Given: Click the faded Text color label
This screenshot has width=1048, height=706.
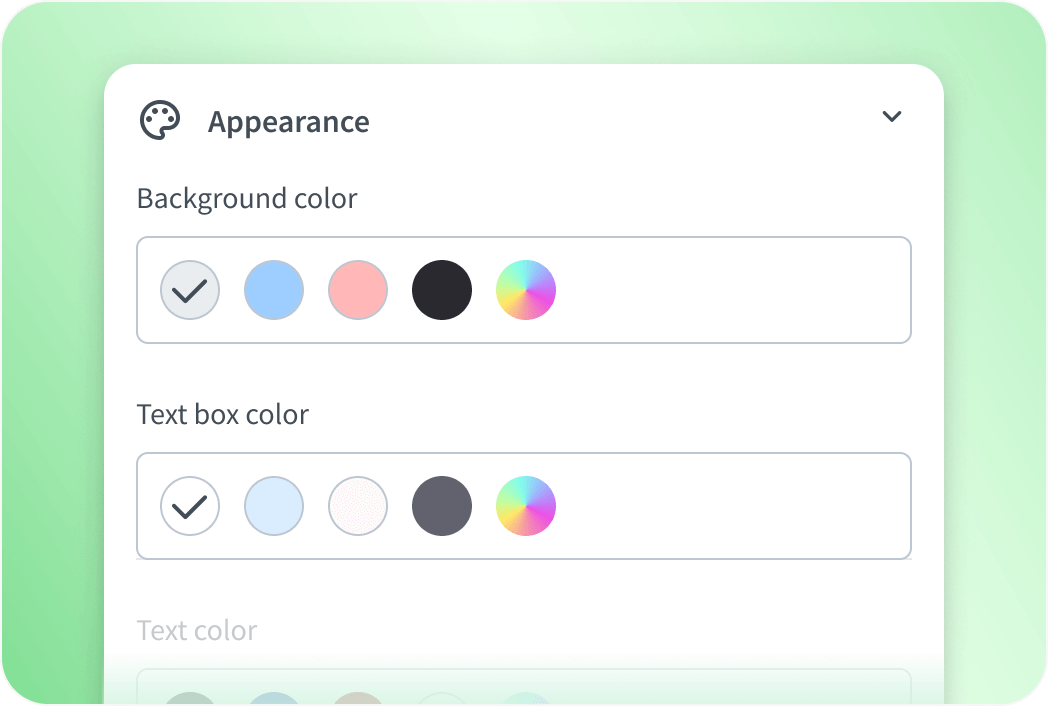Looking at the screenshot, I should [x=197, y=630].
